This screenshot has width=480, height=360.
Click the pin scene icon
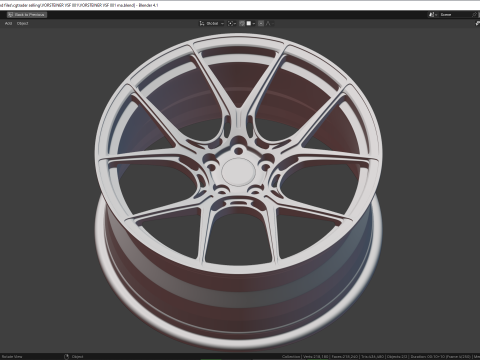[x=475, y=15]
